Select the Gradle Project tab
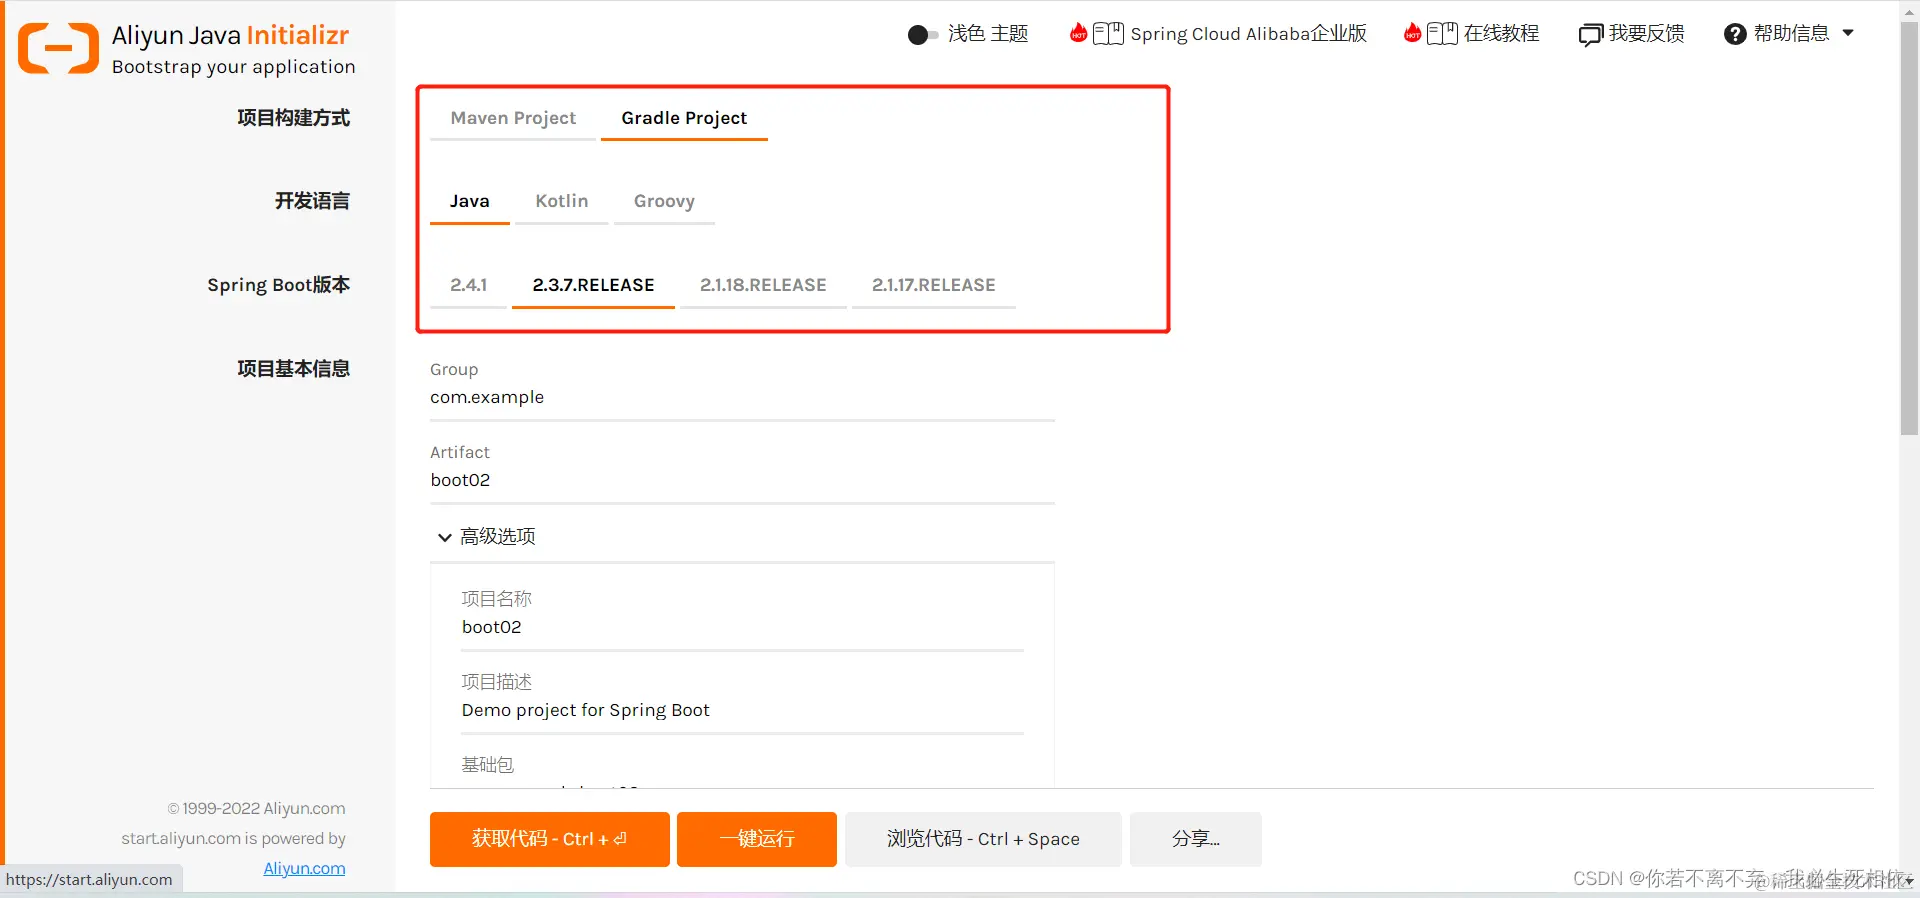Image resolution: width=1920 pixels, height=898 pixels. pos(684,118)
